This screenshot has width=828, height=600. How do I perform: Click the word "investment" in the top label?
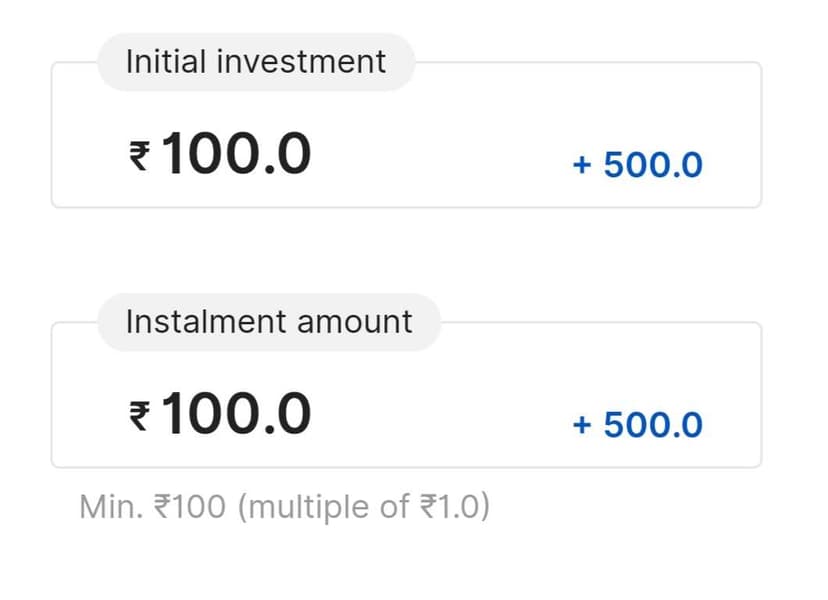[306, 62]
